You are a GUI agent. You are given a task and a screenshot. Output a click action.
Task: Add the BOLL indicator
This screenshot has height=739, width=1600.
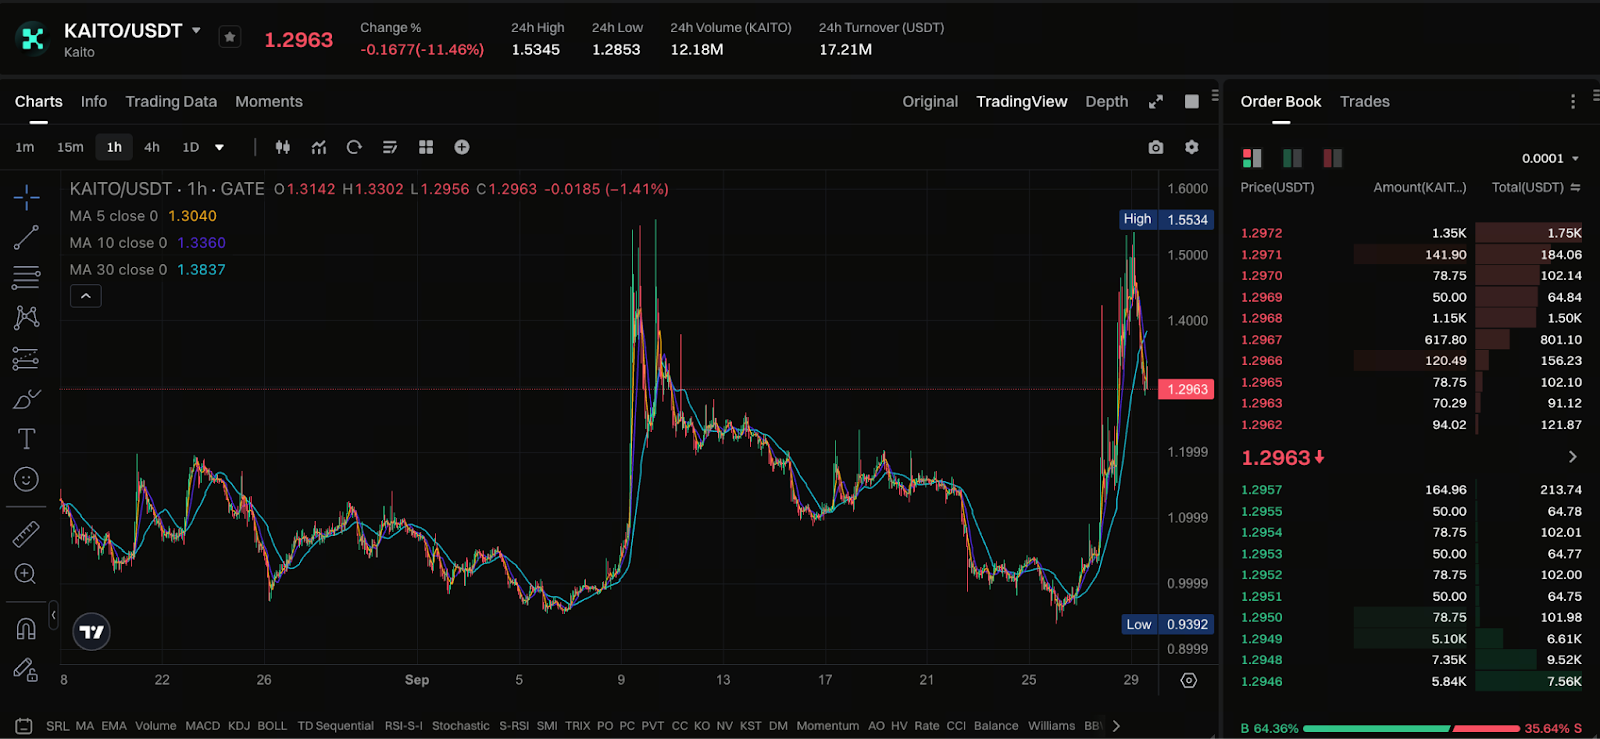272,726
